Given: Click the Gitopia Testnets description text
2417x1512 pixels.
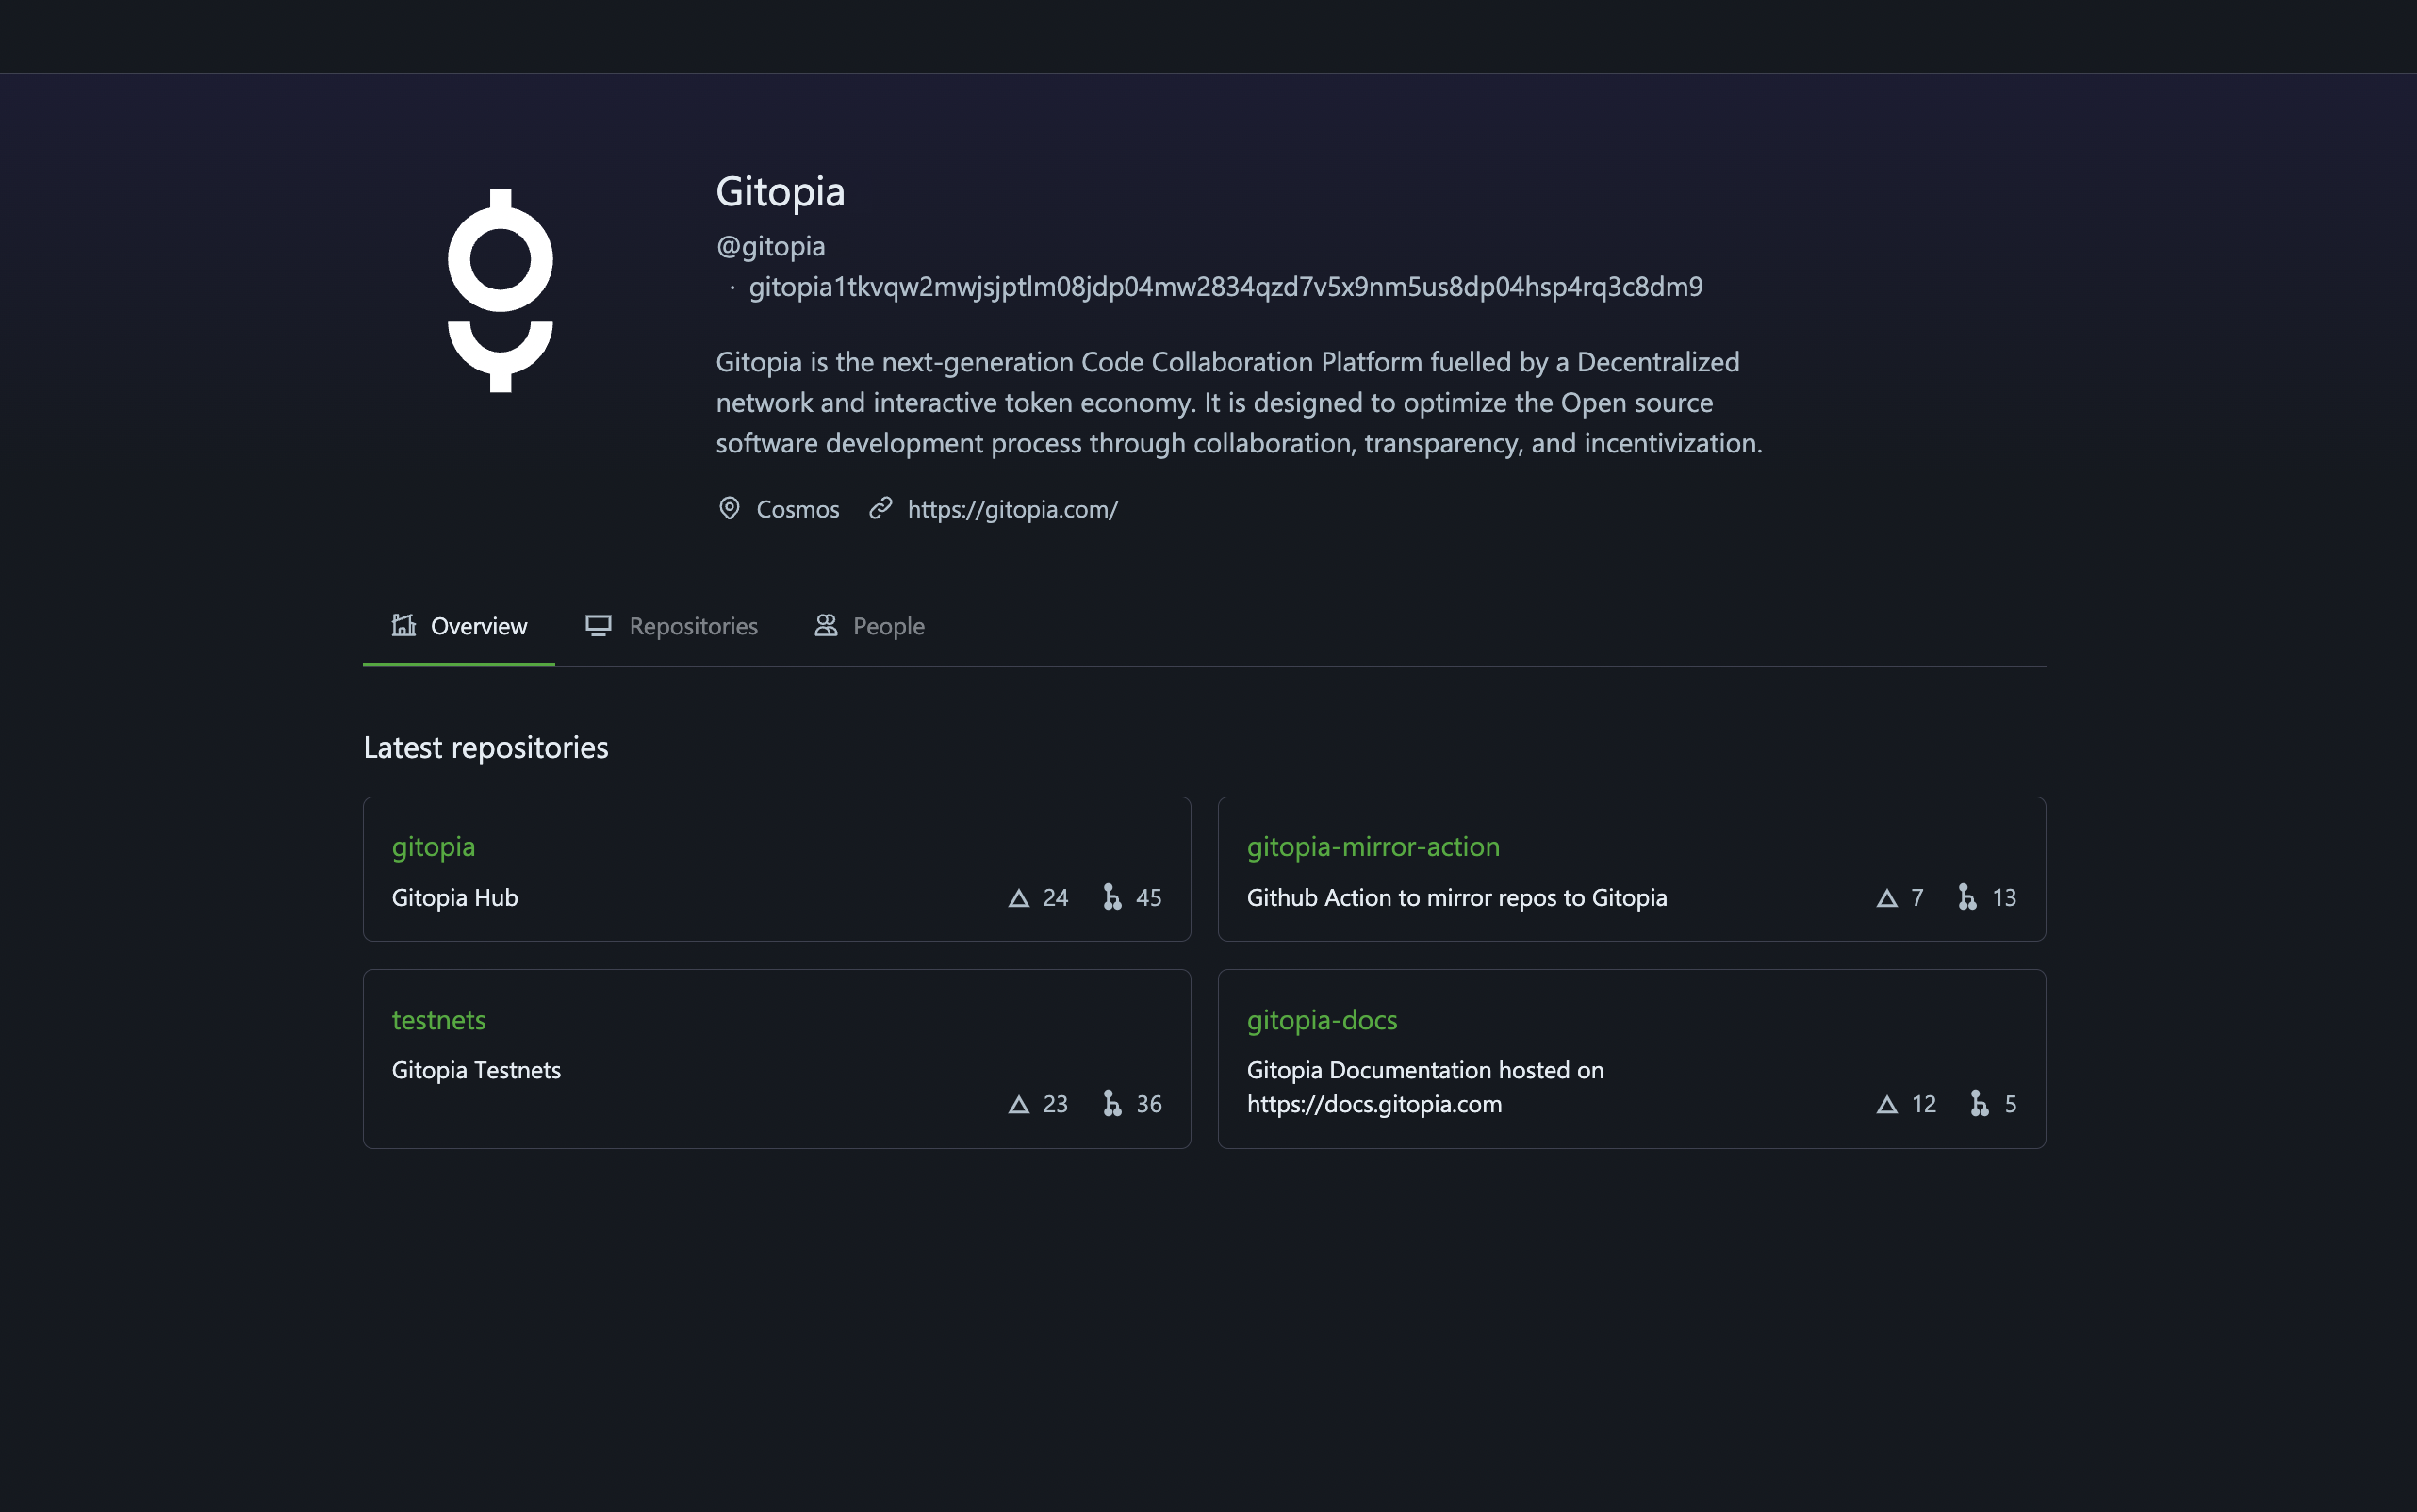Looking at the screenshot, I should [x=476, y=1070].
